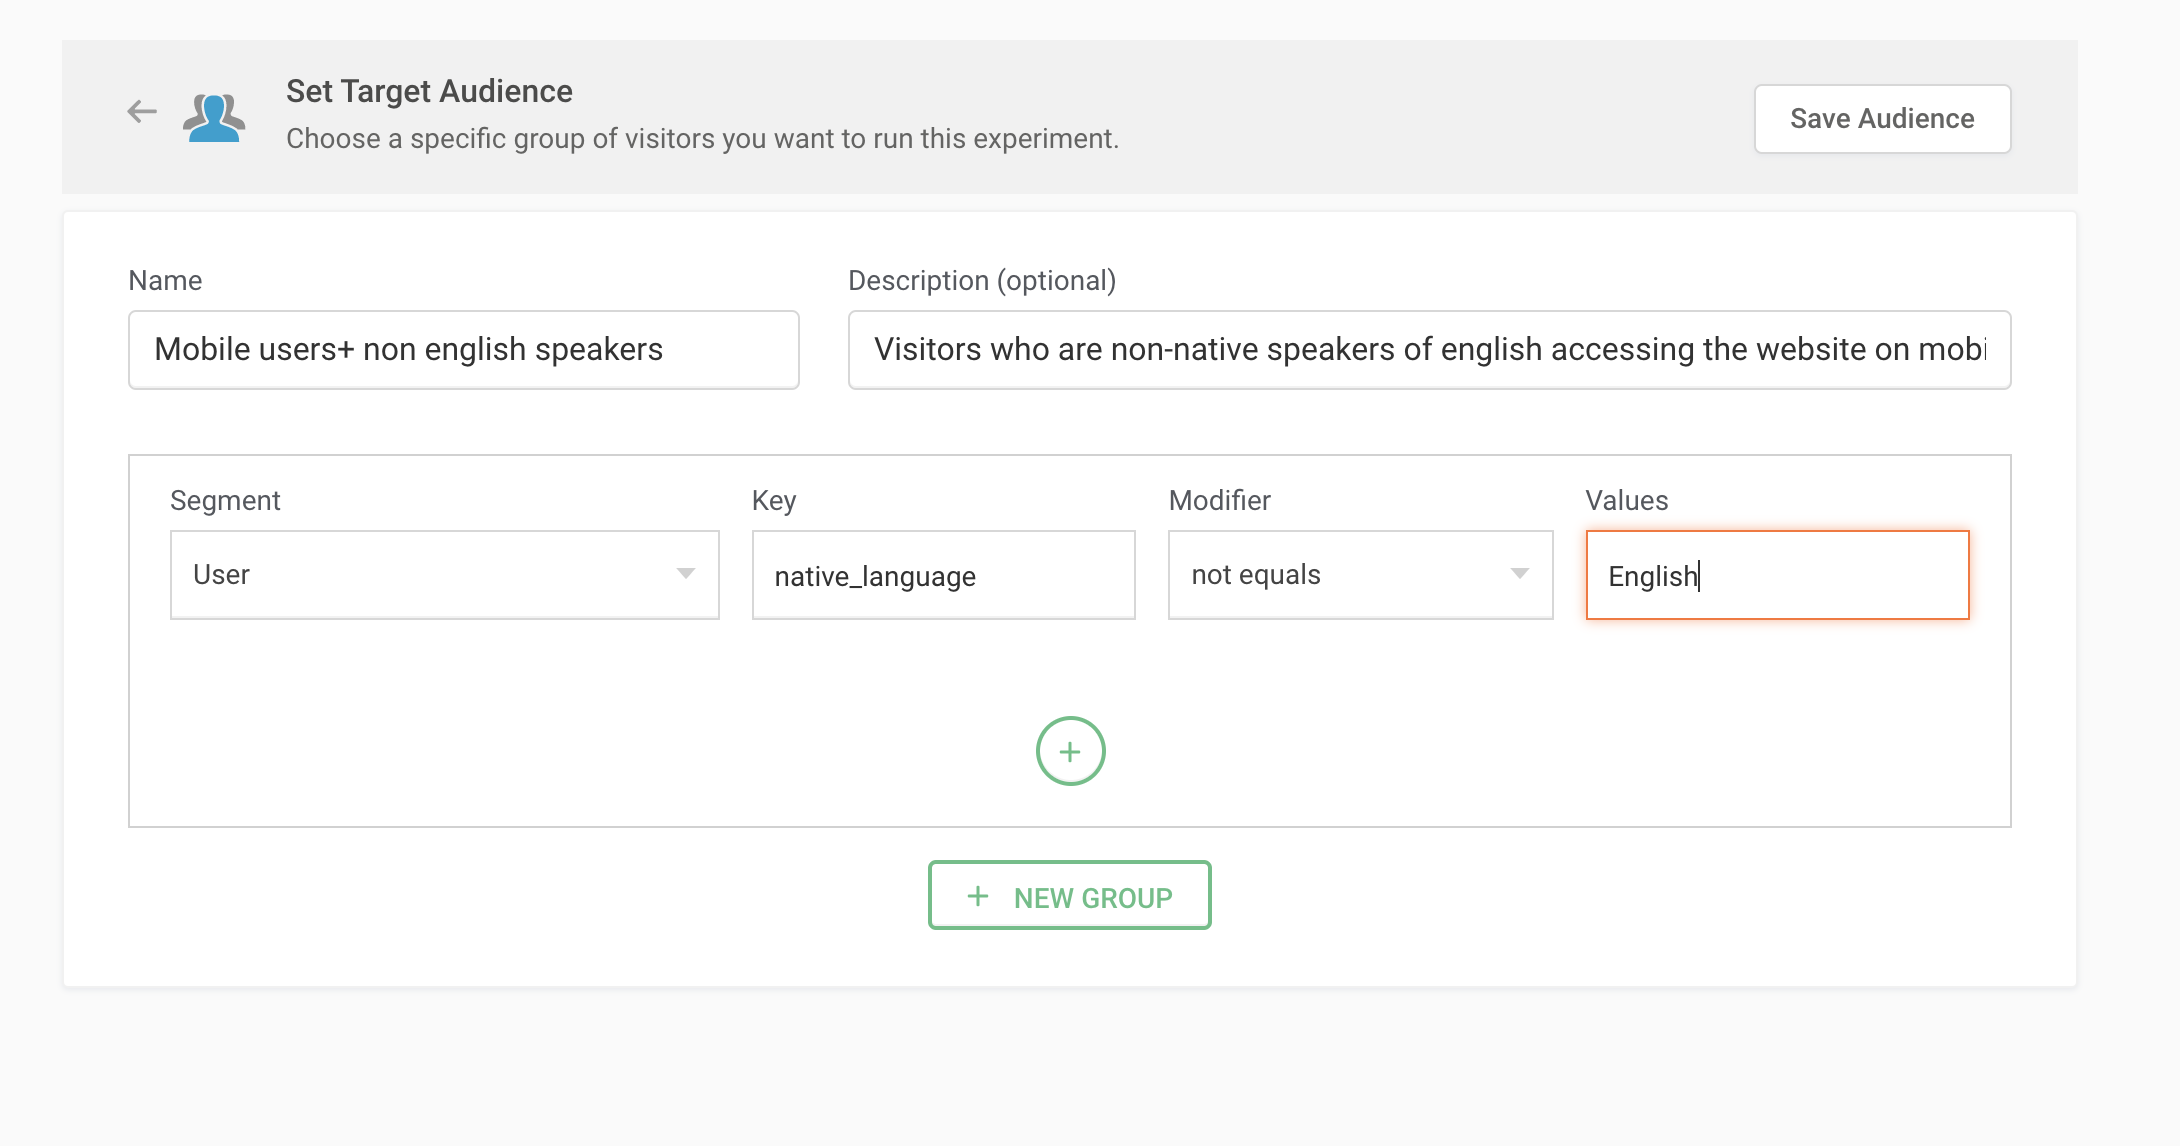Screen dimensions: 2180x1146
Task: Click the experiment visitors subtitle text
Action: pos(702,139)
